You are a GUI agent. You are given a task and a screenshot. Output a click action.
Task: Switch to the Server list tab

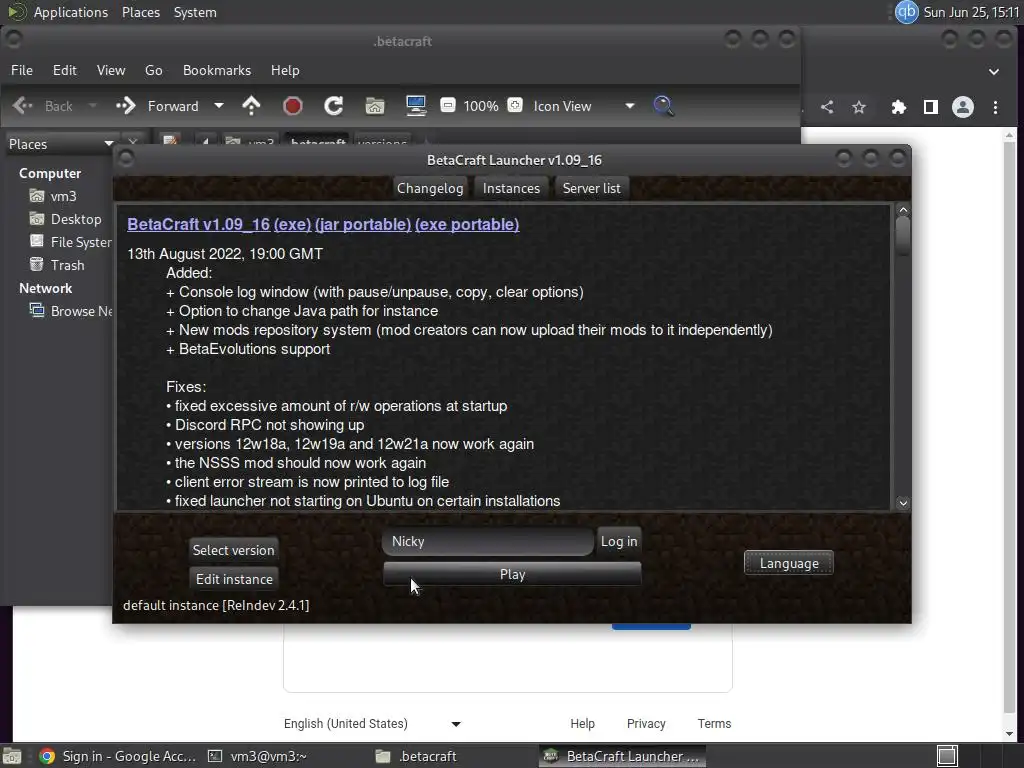click(592, 188)
